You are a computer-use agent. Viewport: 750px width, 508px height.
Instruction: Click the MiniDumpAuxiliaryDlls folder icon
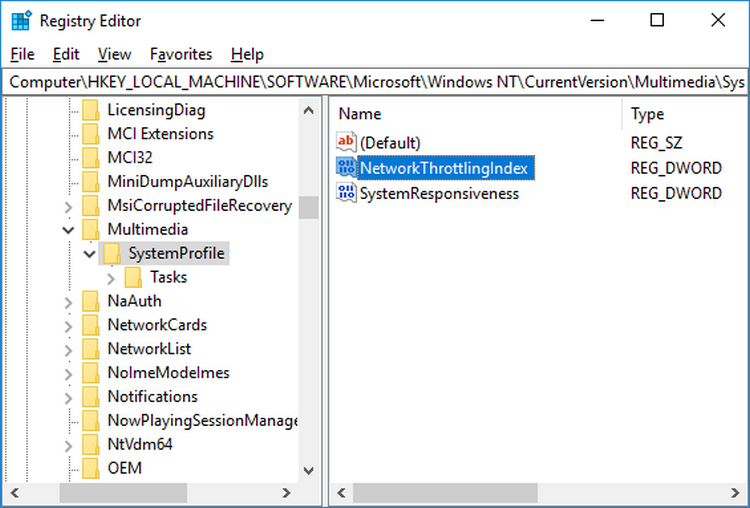(x=91, y=181)
